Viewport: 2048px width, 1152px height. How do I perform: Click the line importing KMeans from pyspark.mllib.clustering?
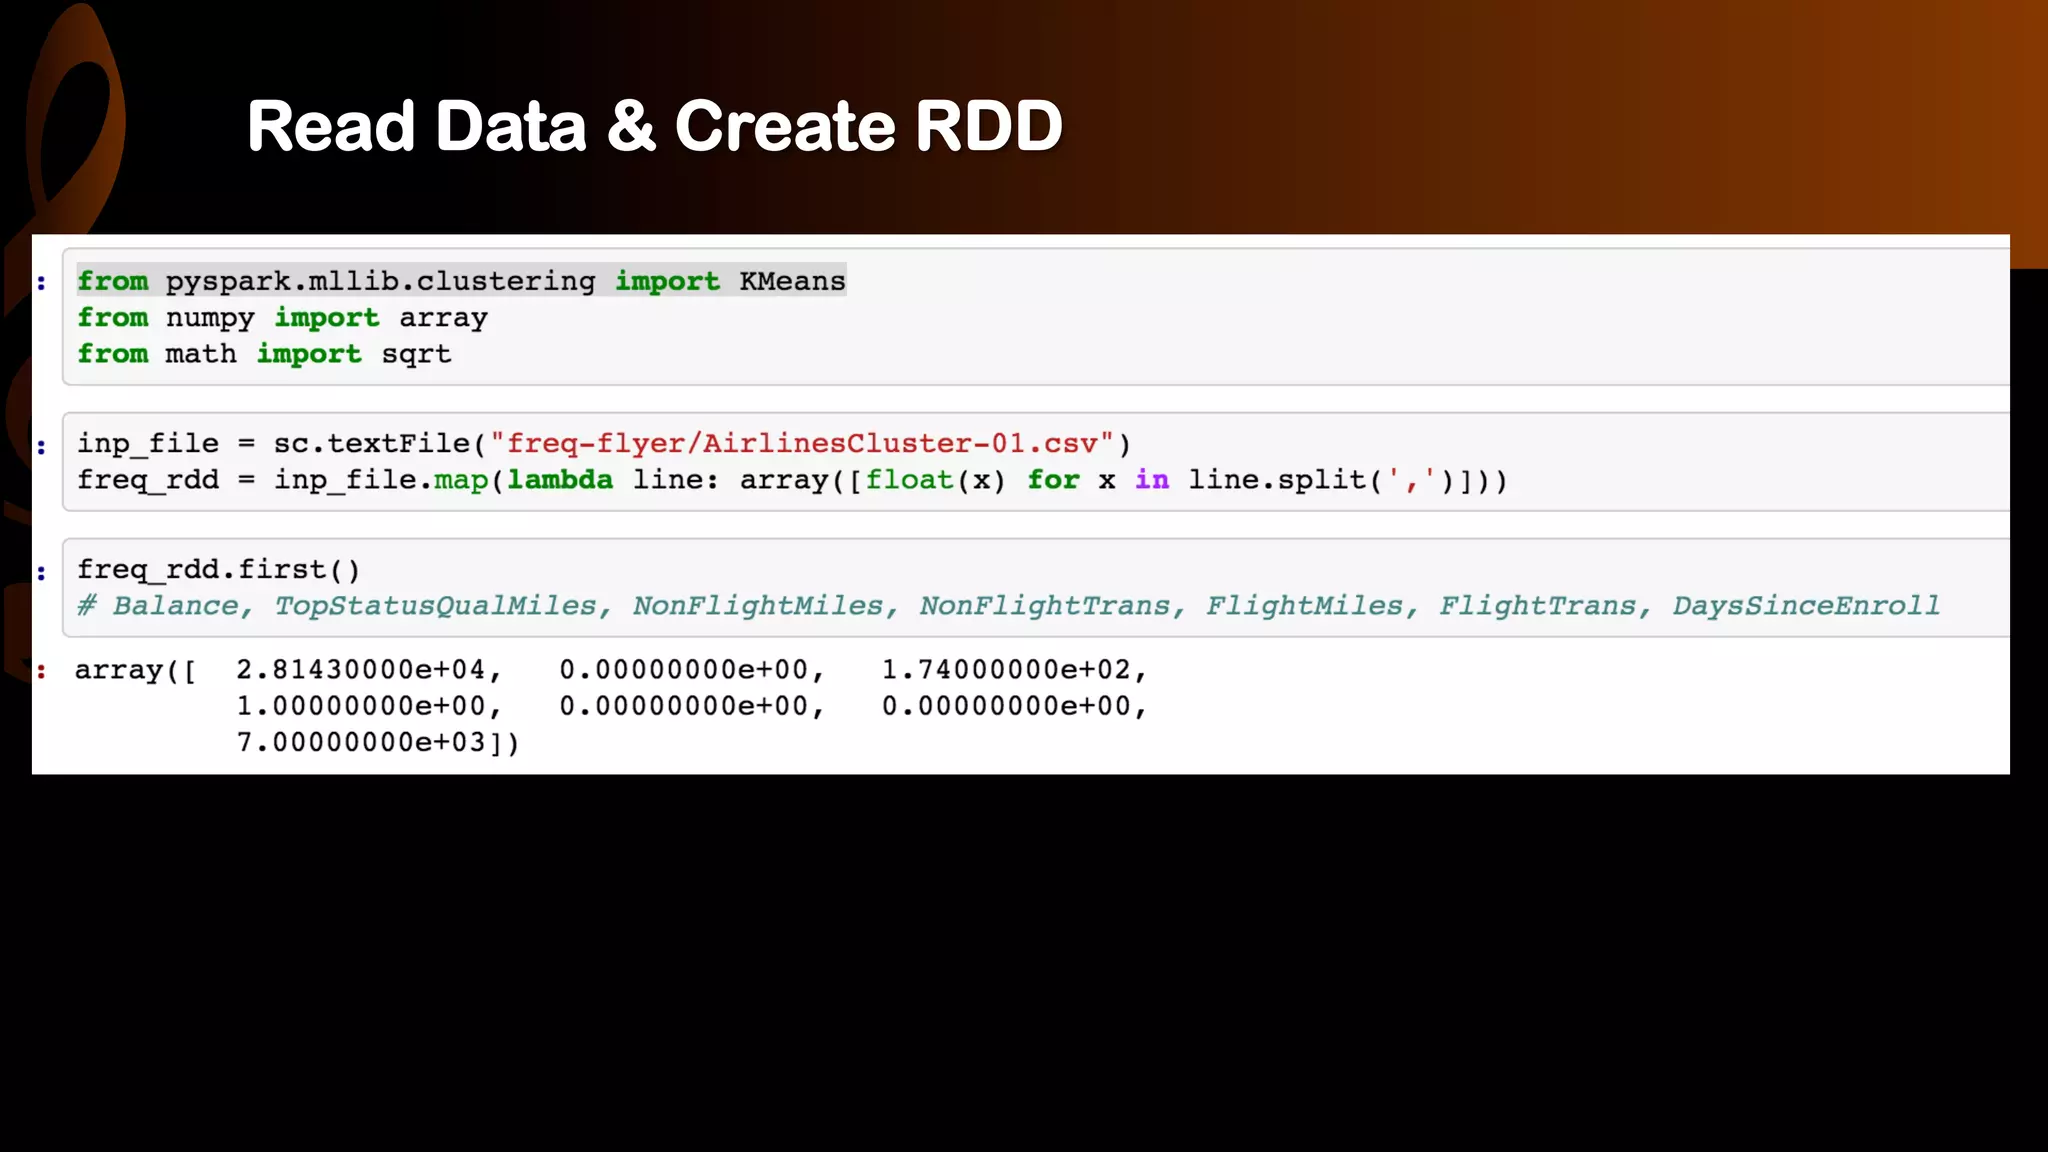(x=461, y=281)
